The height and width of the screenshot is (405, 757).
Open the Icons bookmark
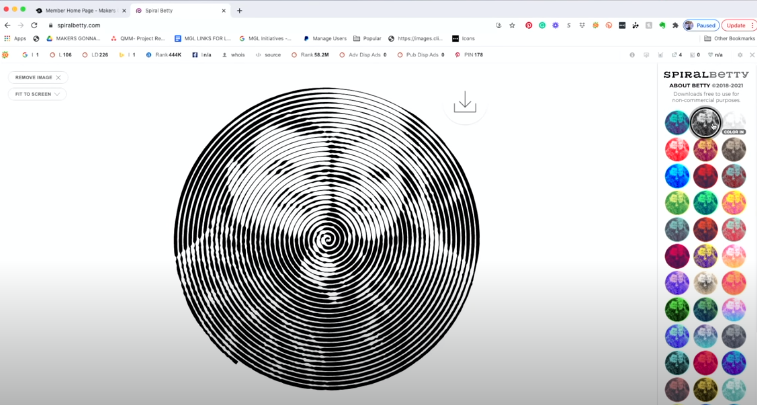[x=463, y=38]
